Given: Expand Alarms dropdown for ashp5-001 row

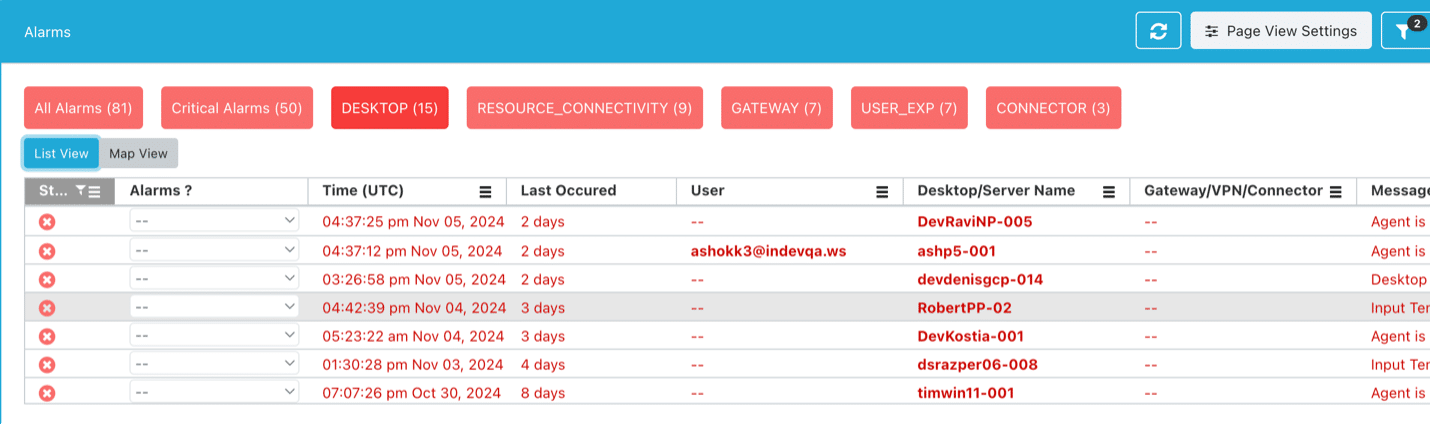Looking at the screenshot, I should [214, 250].
